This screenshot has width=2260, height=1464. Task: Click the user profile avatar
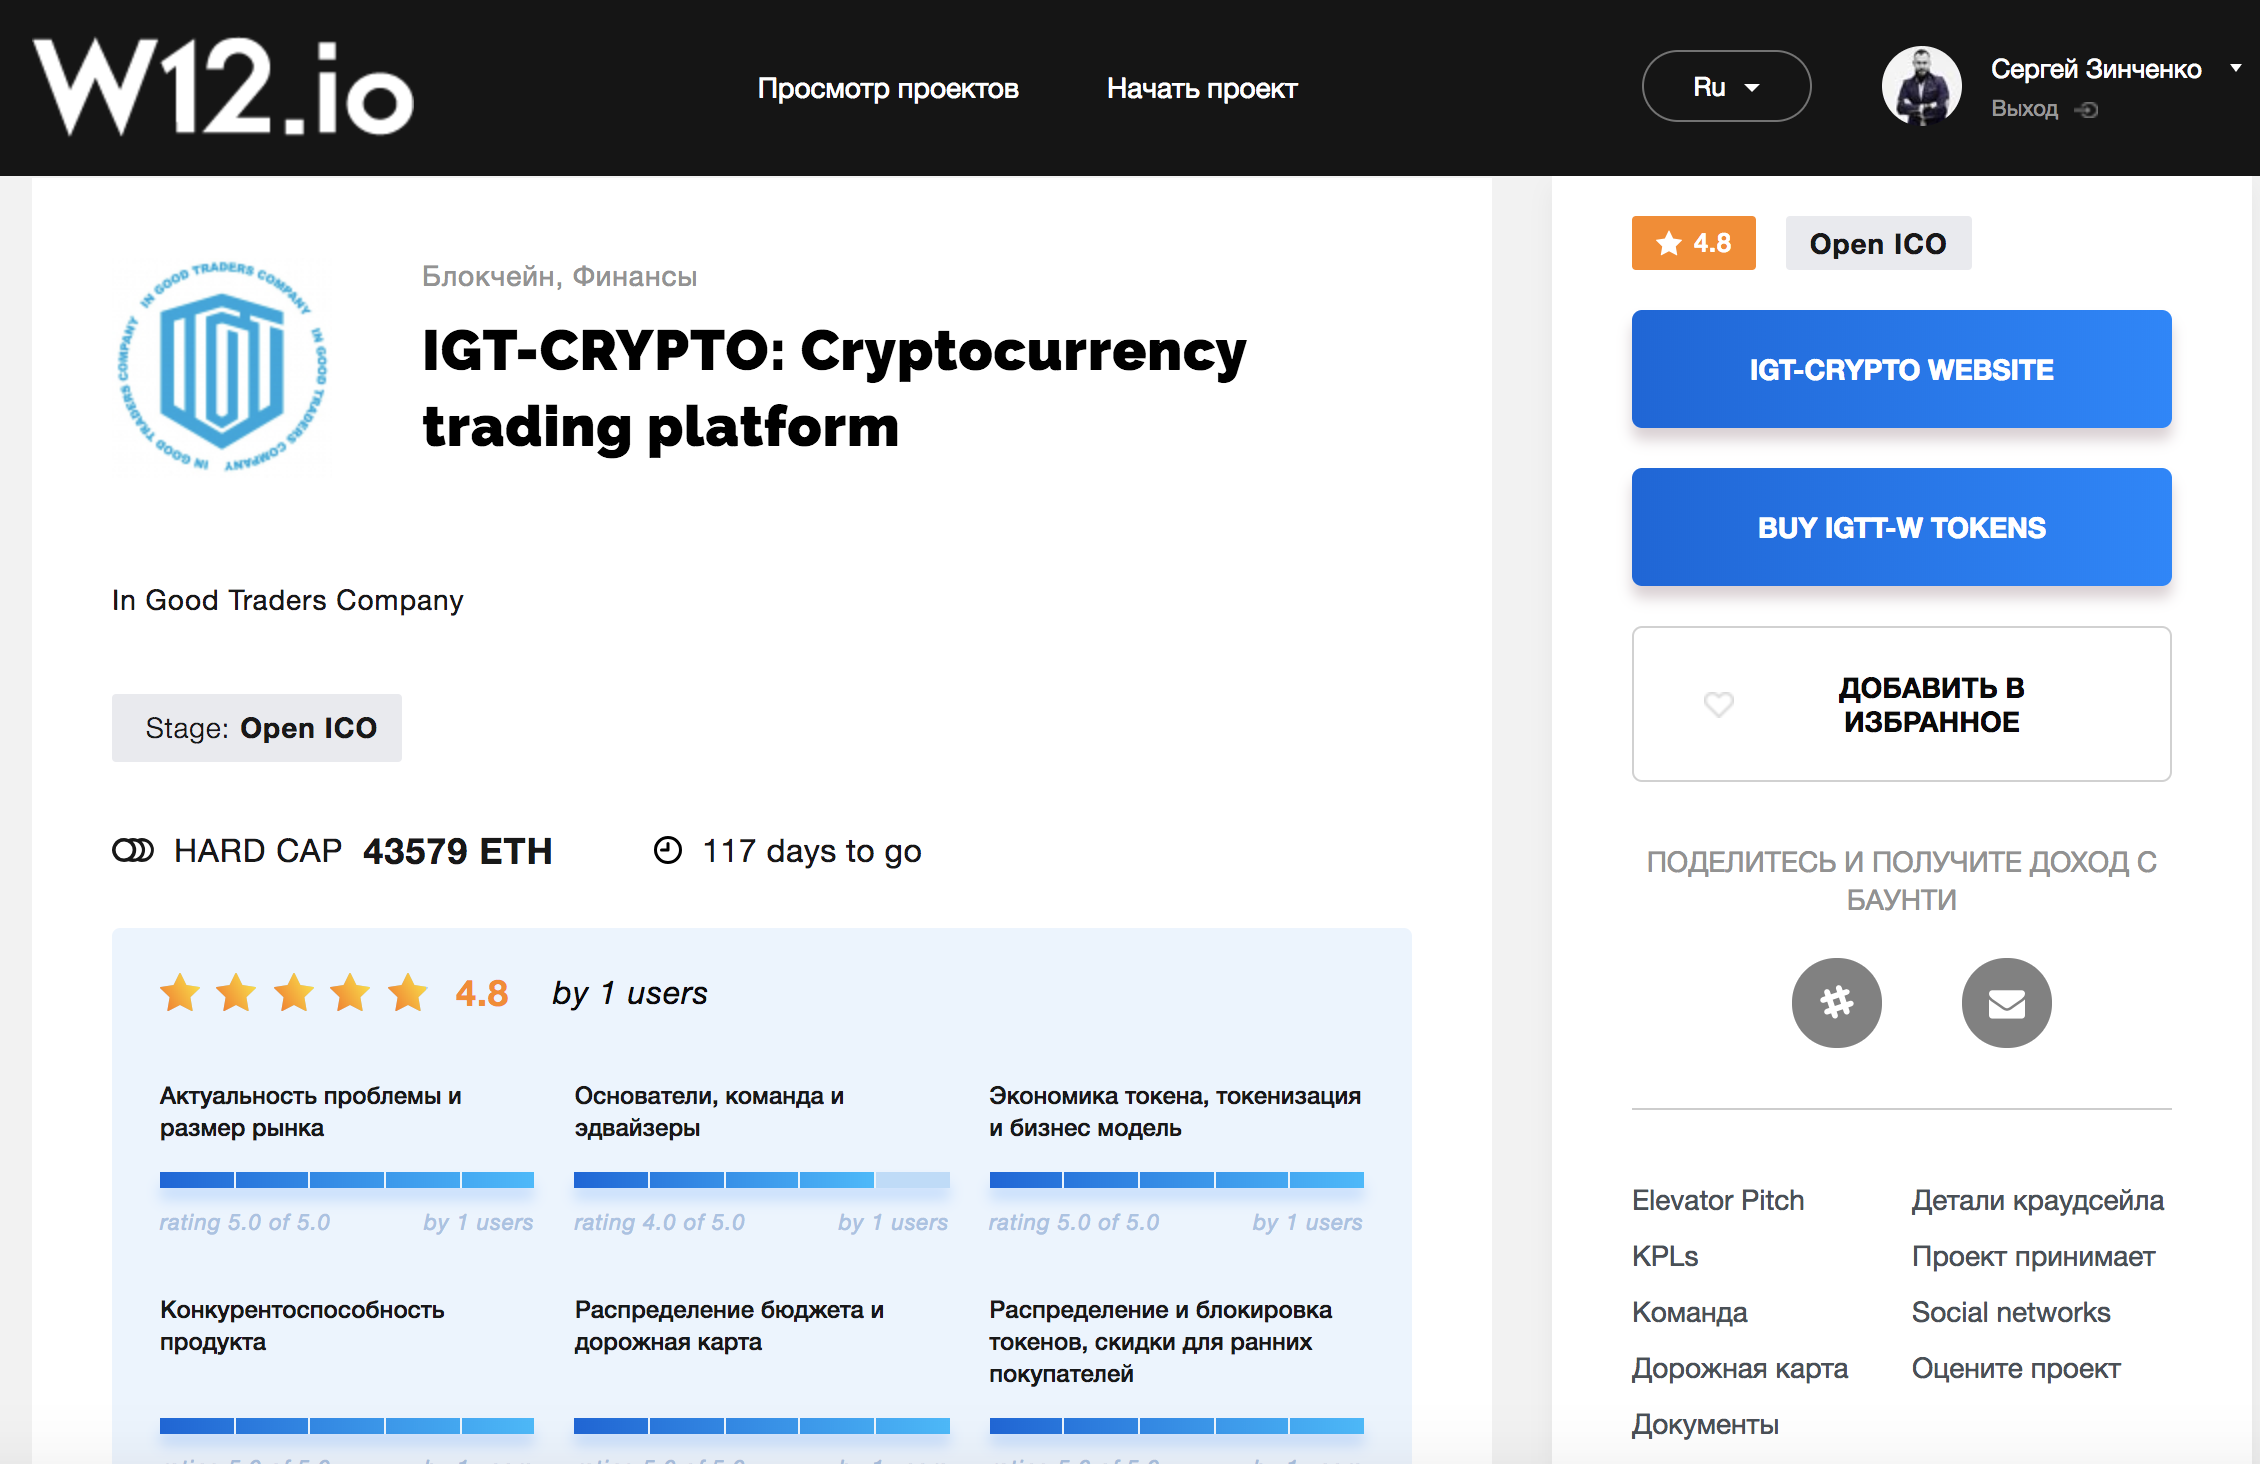[1921, 87]
